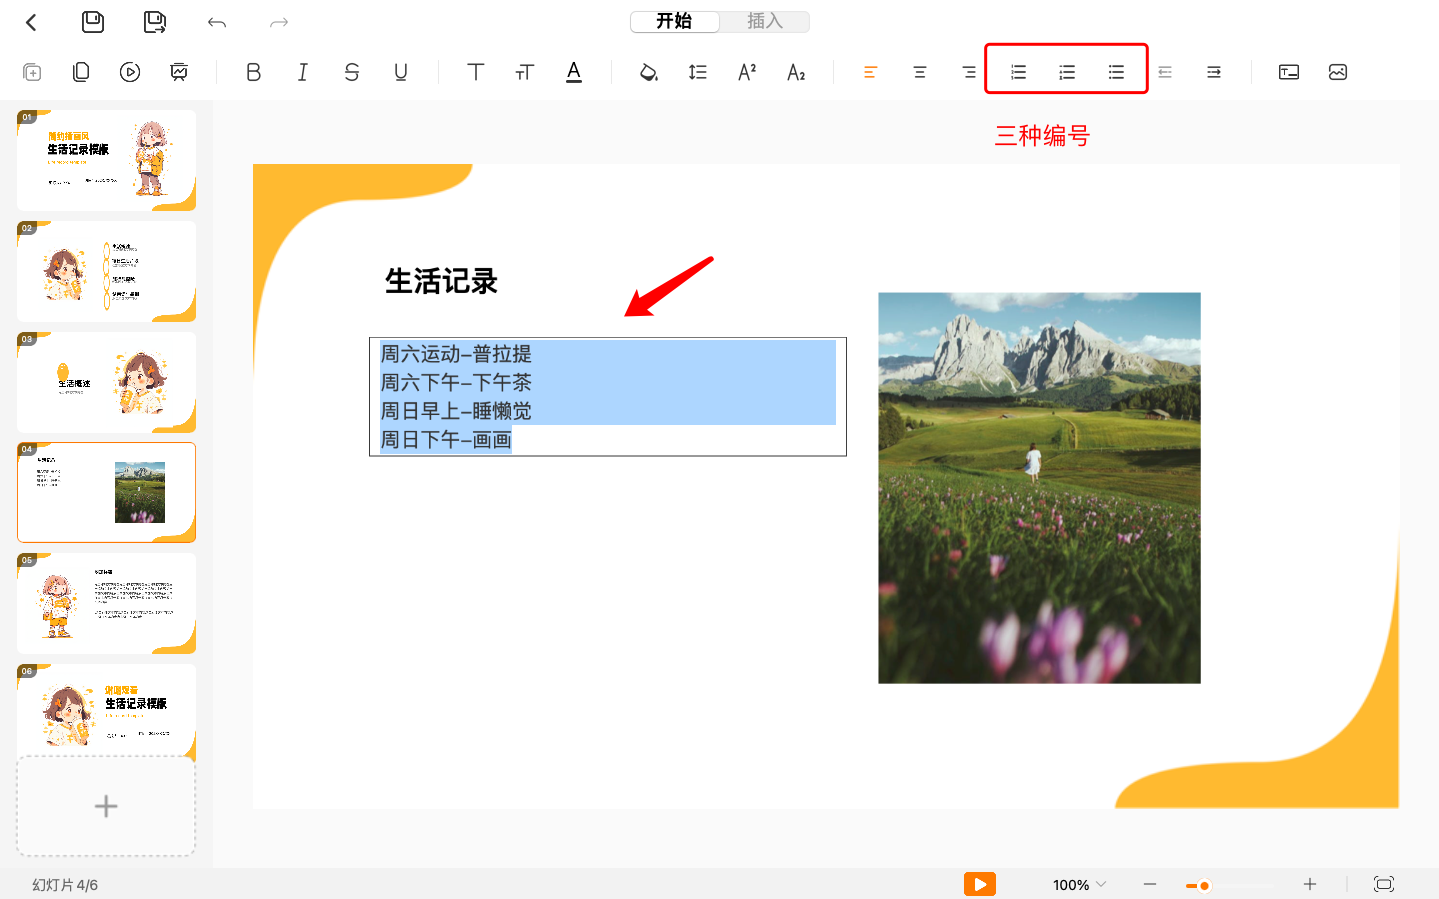Open the text highlight fill tool

coord(648,71)
